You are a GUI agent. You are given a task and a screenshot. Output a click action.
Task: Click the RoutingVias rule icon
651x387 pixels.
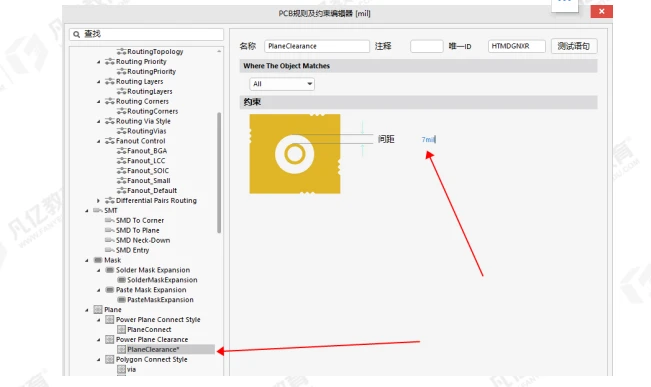pos(121,131)
